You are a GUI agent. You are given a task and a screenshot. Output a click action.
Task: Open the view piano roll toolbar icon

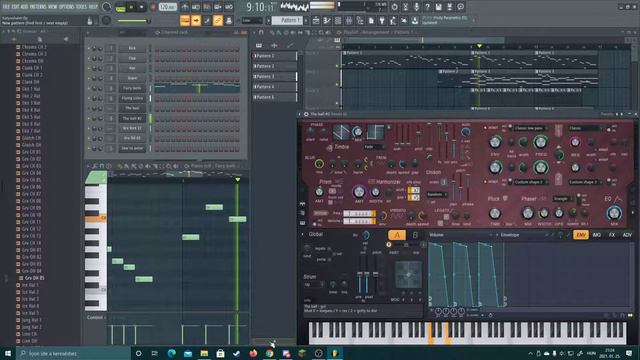327,20
